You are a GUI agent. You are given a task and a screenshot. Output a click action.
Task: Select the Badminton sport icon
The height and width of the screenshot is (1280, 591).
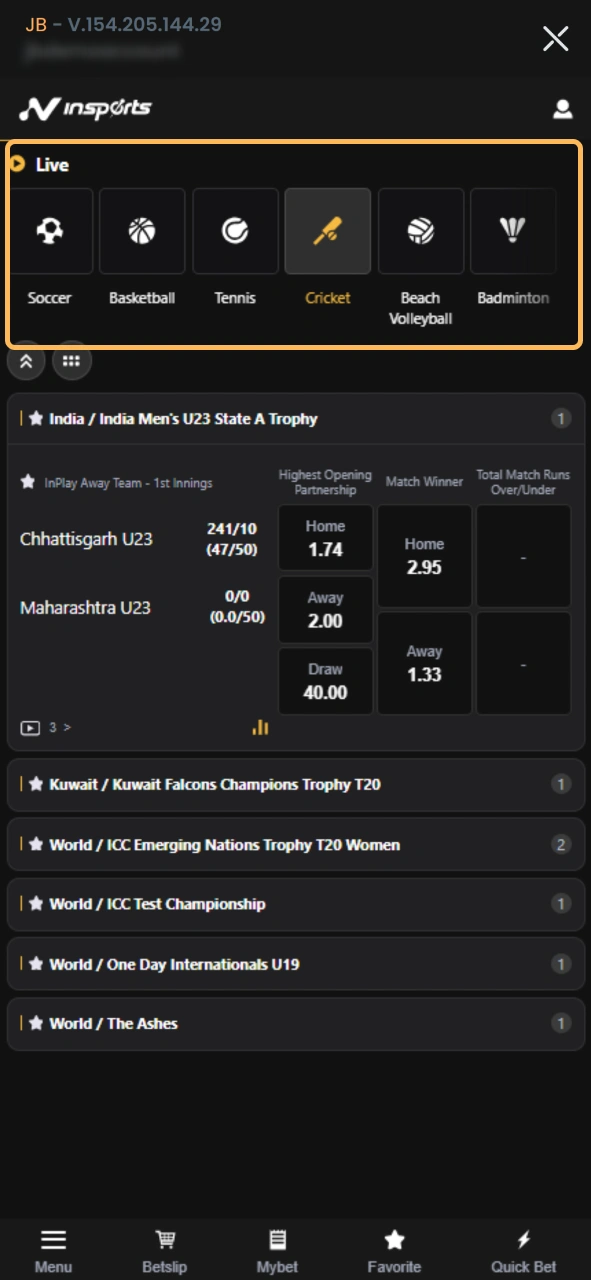pos(513,231)
